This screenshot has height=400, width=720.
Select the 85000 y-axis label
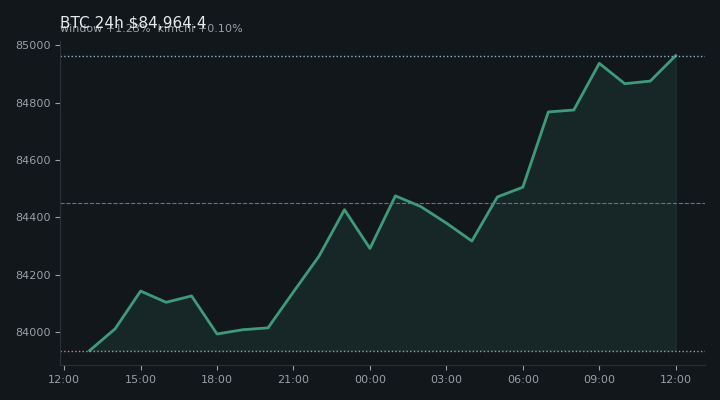(33, 45)
